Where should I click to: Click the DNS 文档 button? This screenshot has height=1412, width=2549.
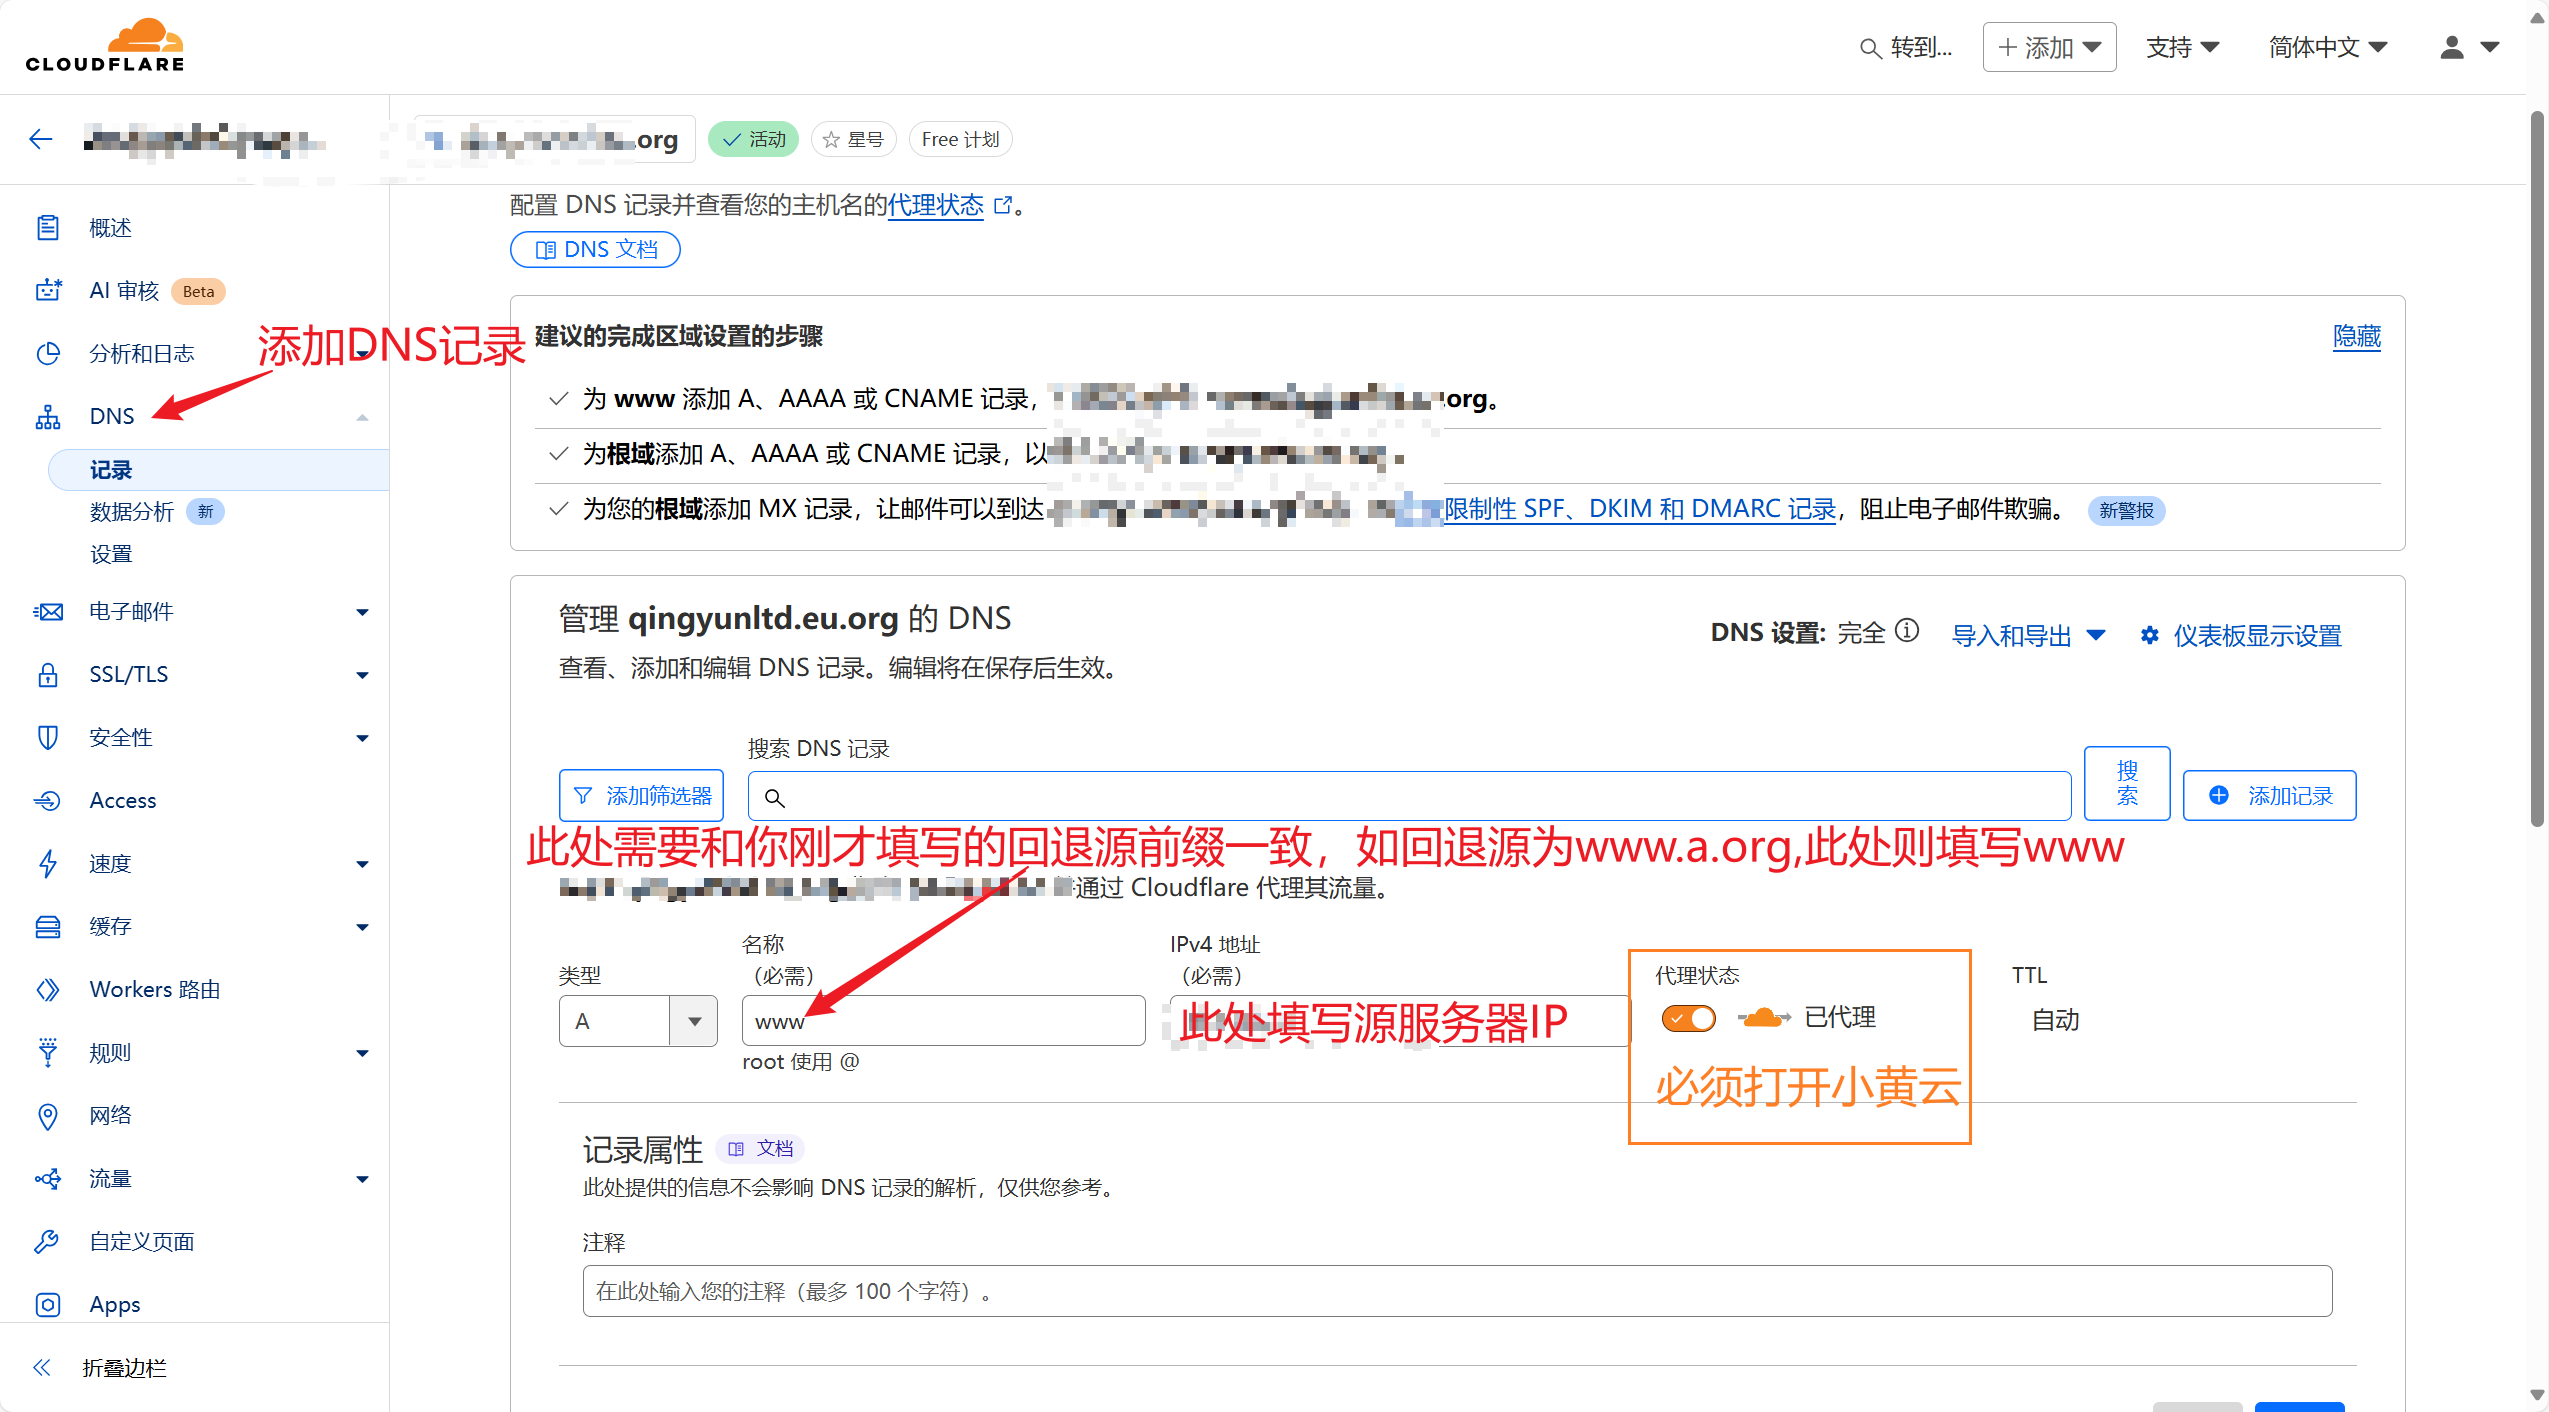coord(595,250)
